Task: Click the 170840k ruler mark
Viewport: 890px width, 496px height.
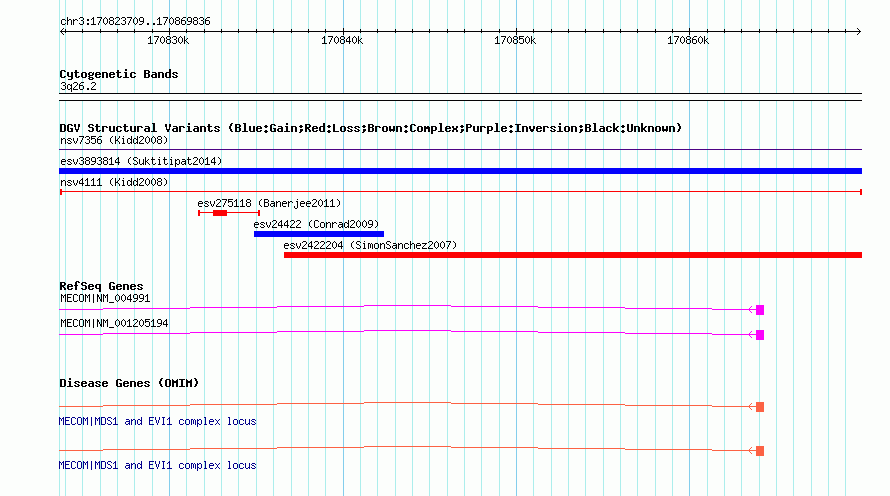Action: click(x=342, y=40)
